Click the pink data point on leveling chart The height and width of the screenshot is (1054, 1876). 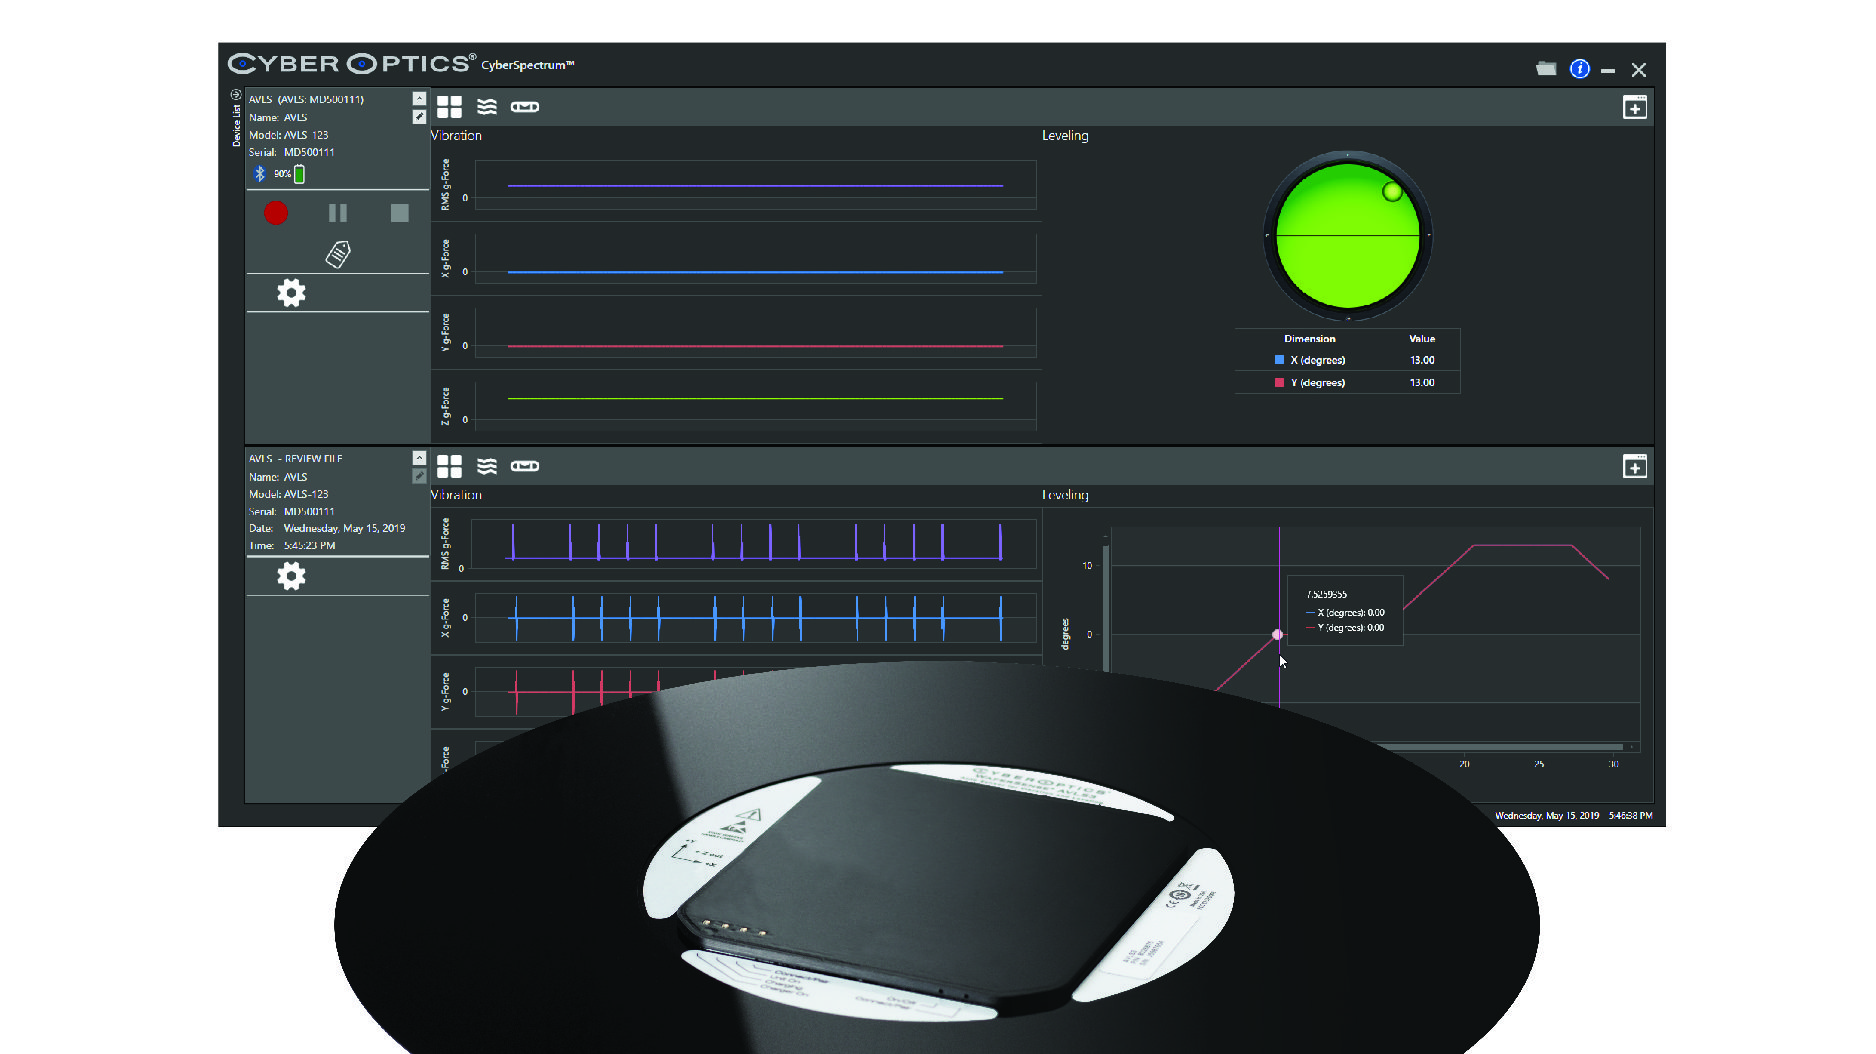pos(1277,634)
